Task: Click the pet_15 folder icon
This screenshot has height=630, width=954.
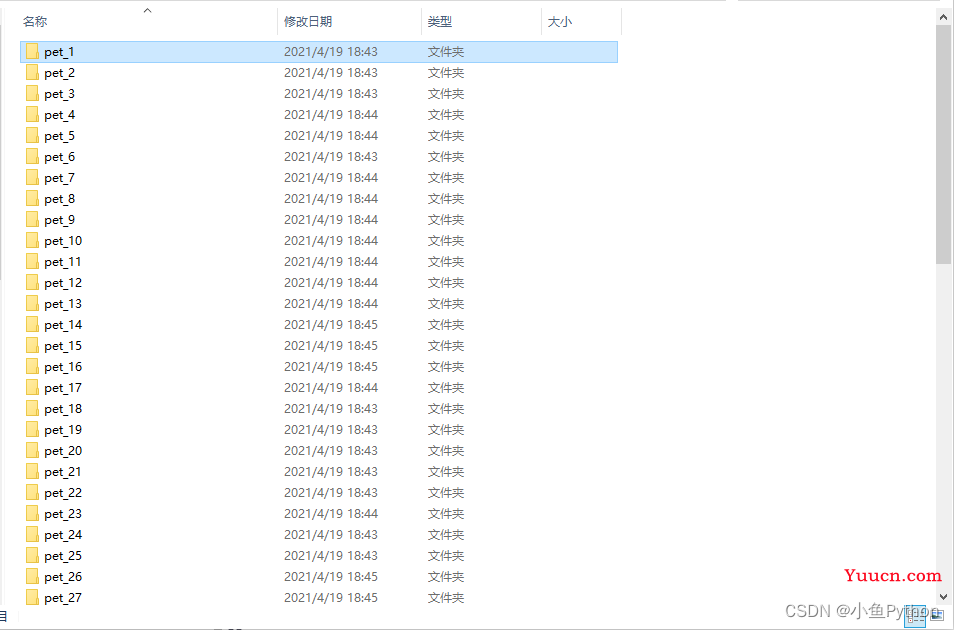Action: pyautogui.click(x=32, y=346)
